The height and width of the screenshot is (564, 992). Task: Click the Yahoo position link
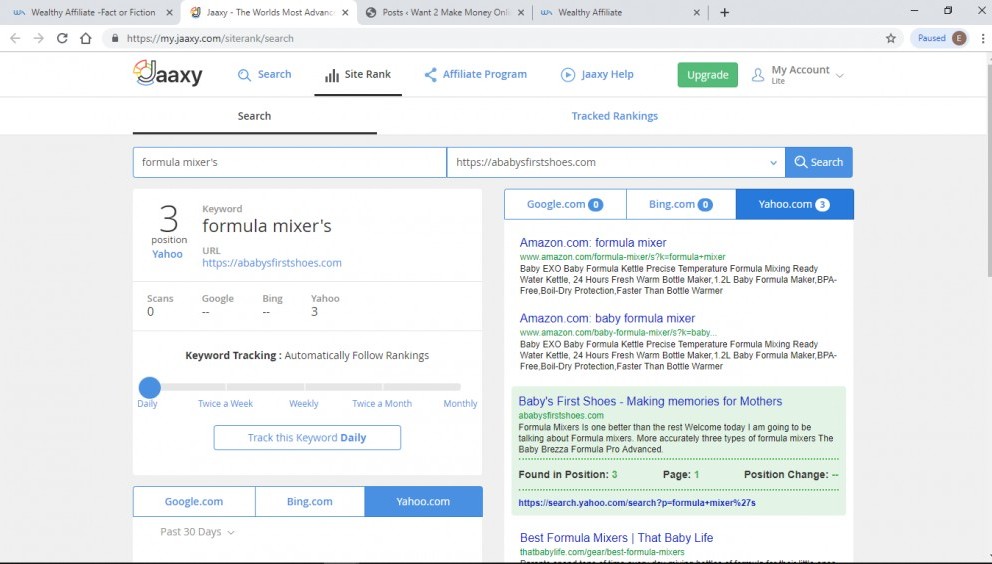coord(167,254)
